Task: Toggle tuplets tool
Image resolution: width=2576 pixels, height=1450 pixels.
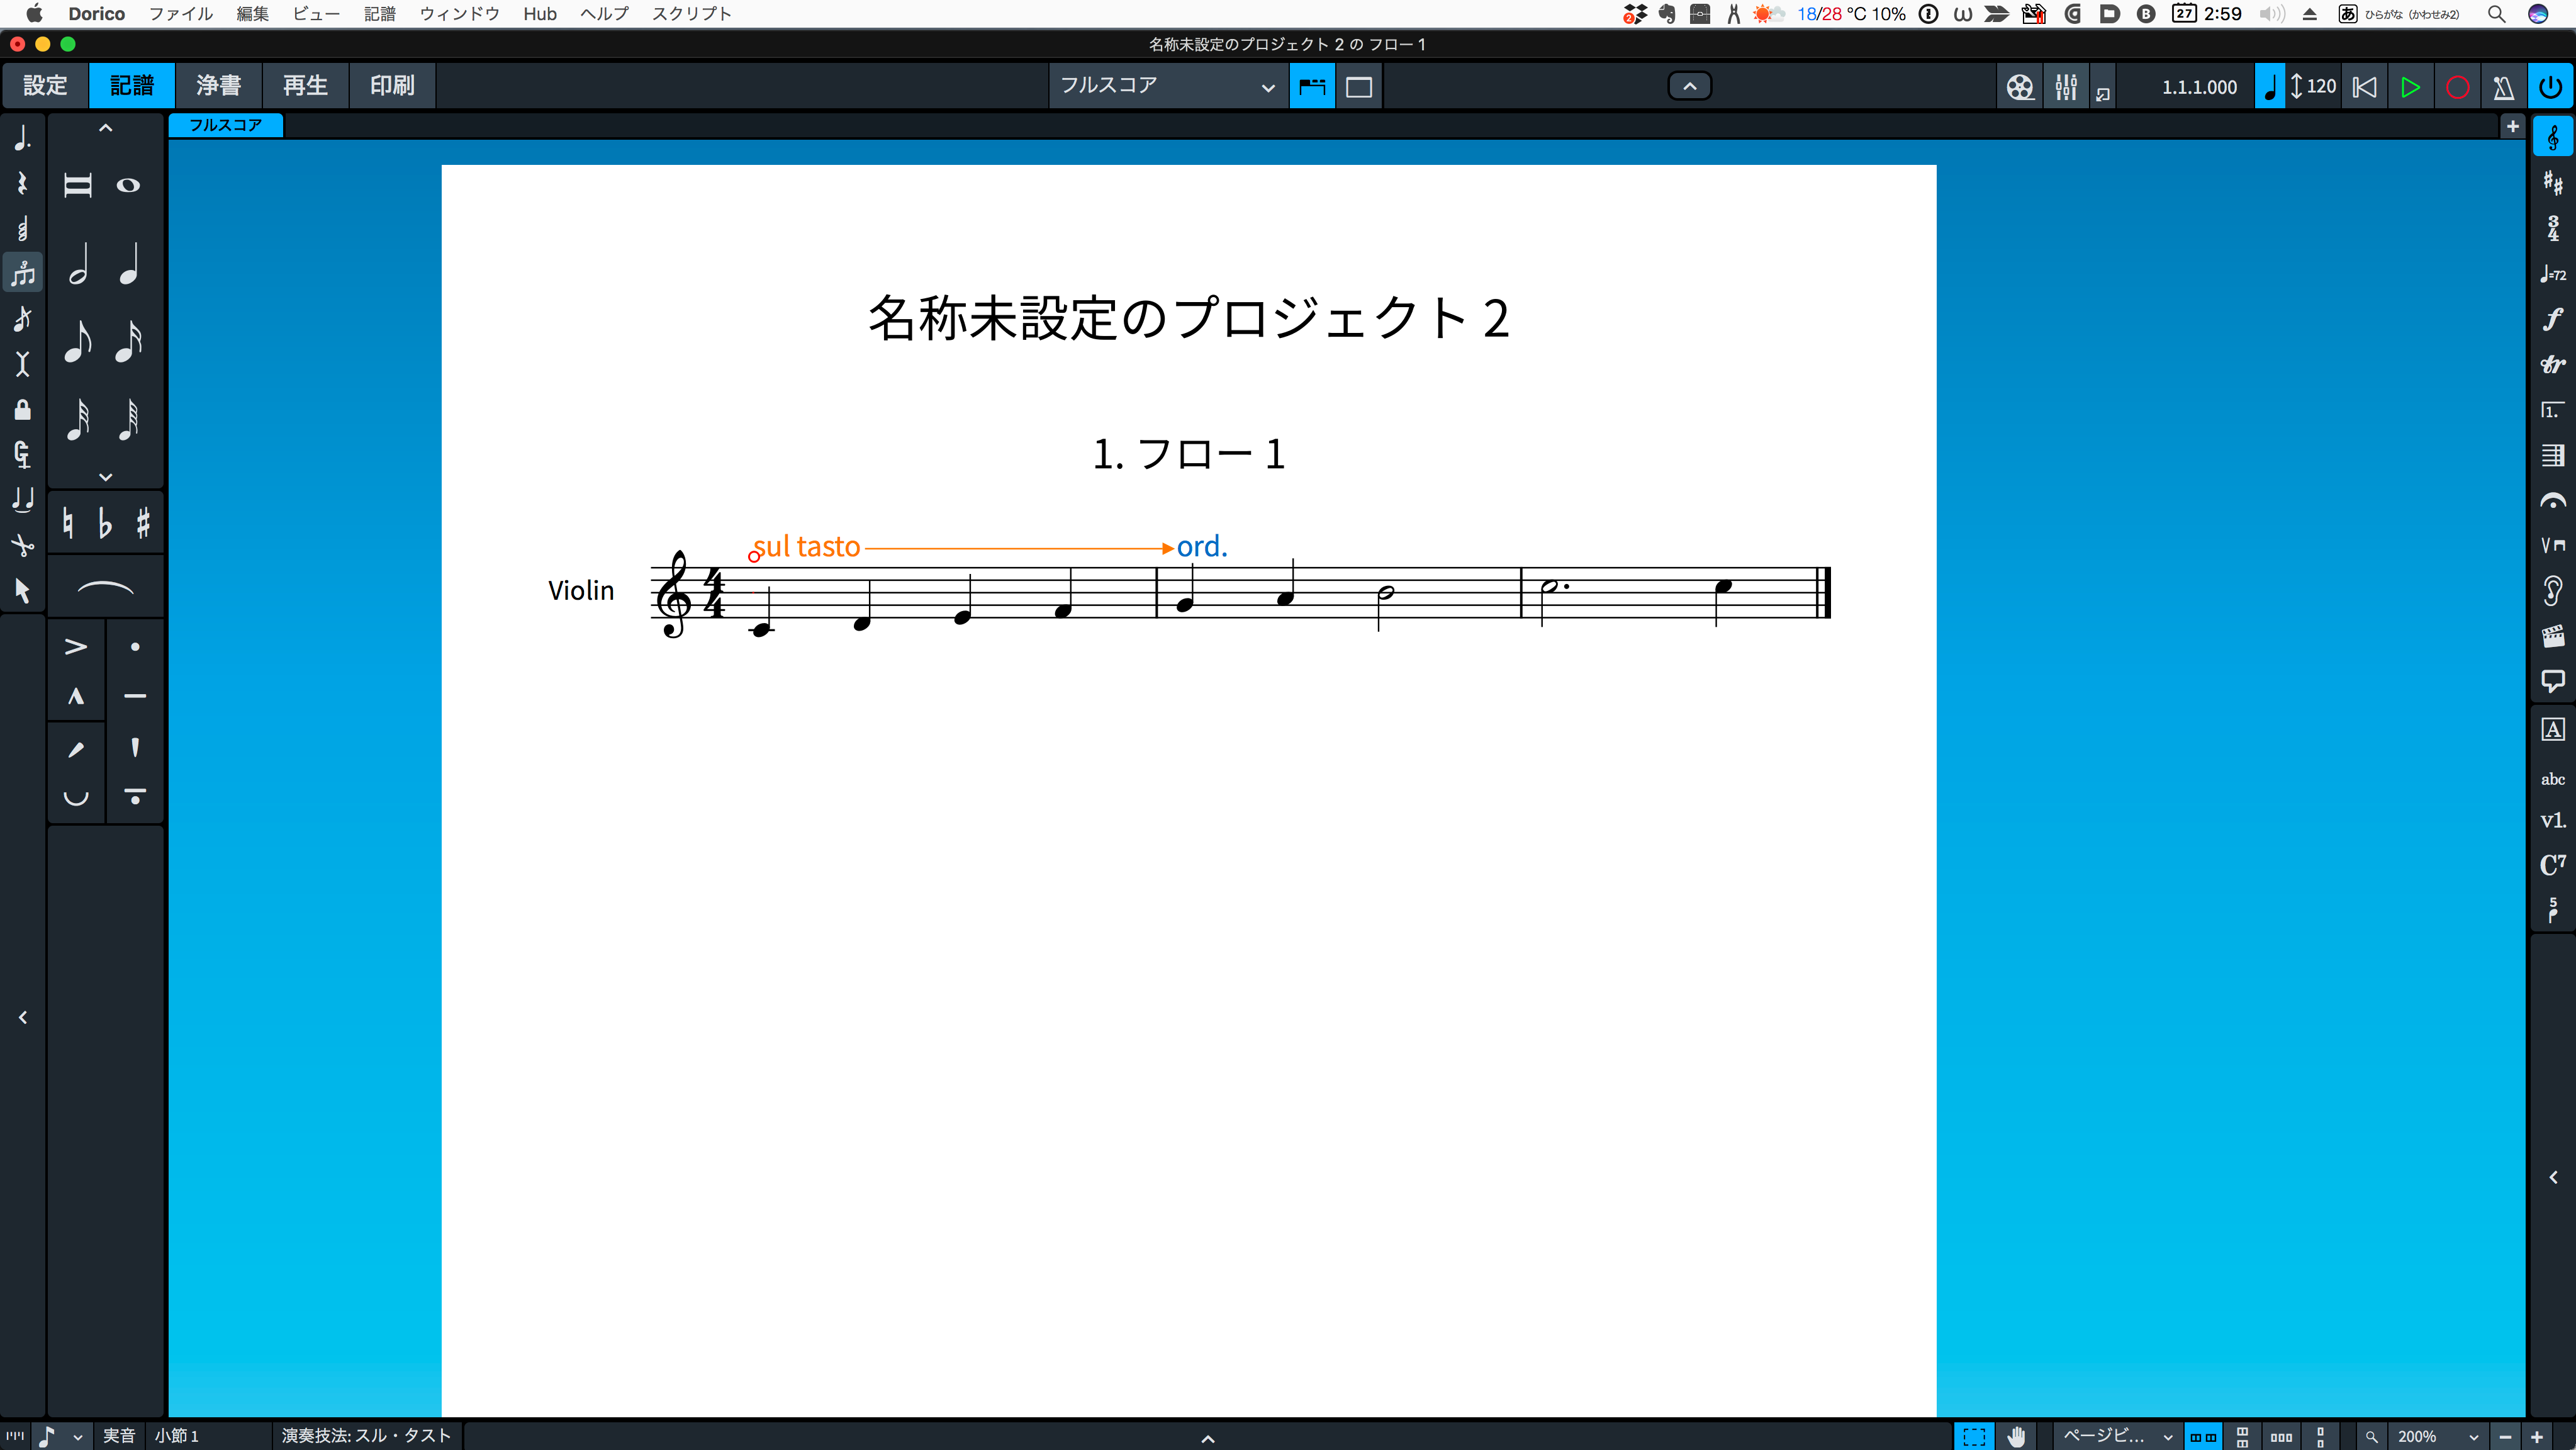Action: point(22,273)
